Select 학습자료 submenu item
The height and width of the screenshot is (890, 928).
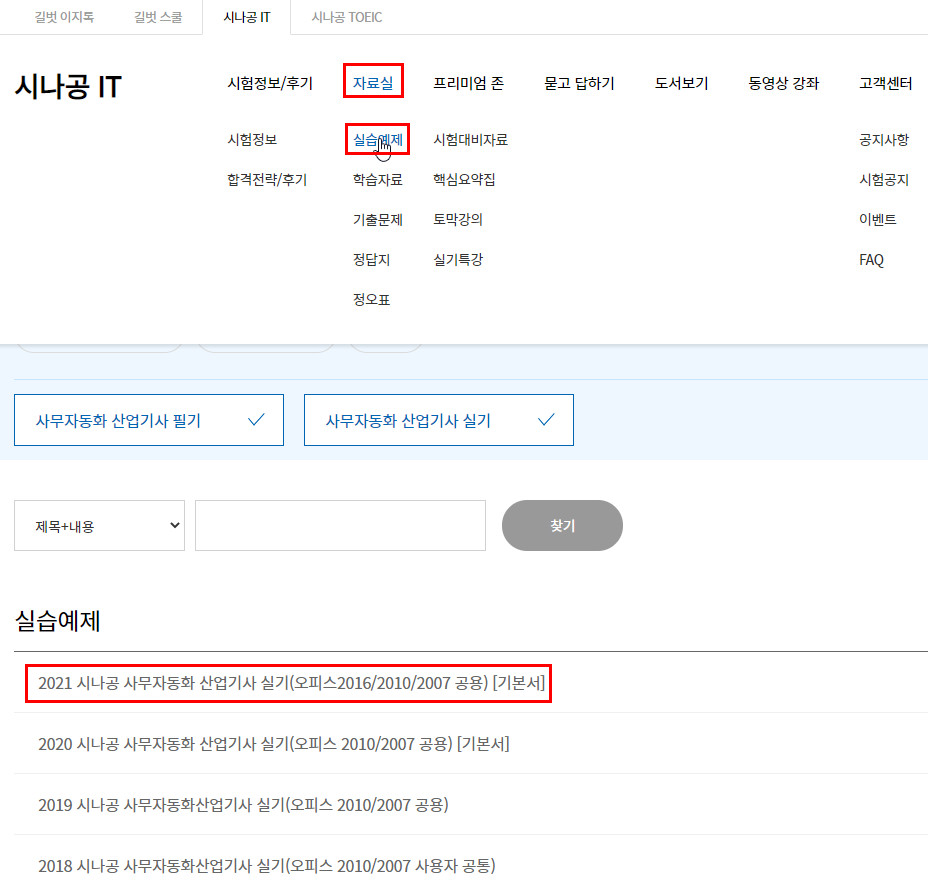[378, 179]
